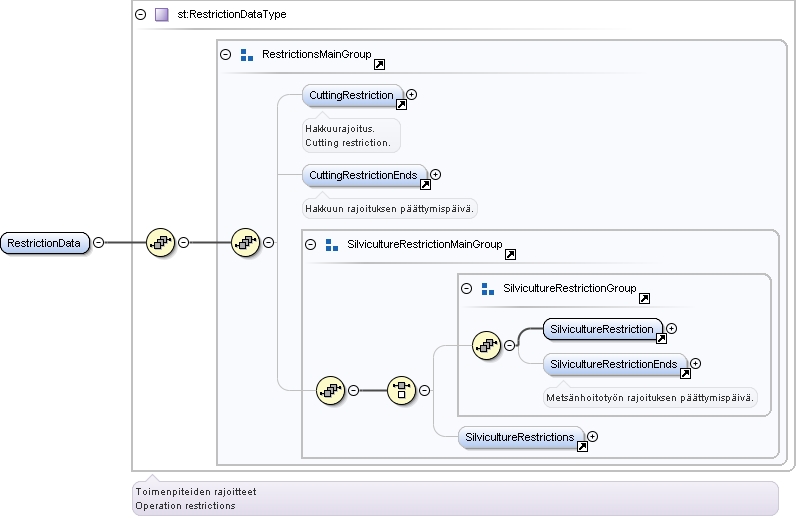Click the blue group icon beside RestrictionsMainGroup
Screen dimensions: 797x519
[247, 55]
